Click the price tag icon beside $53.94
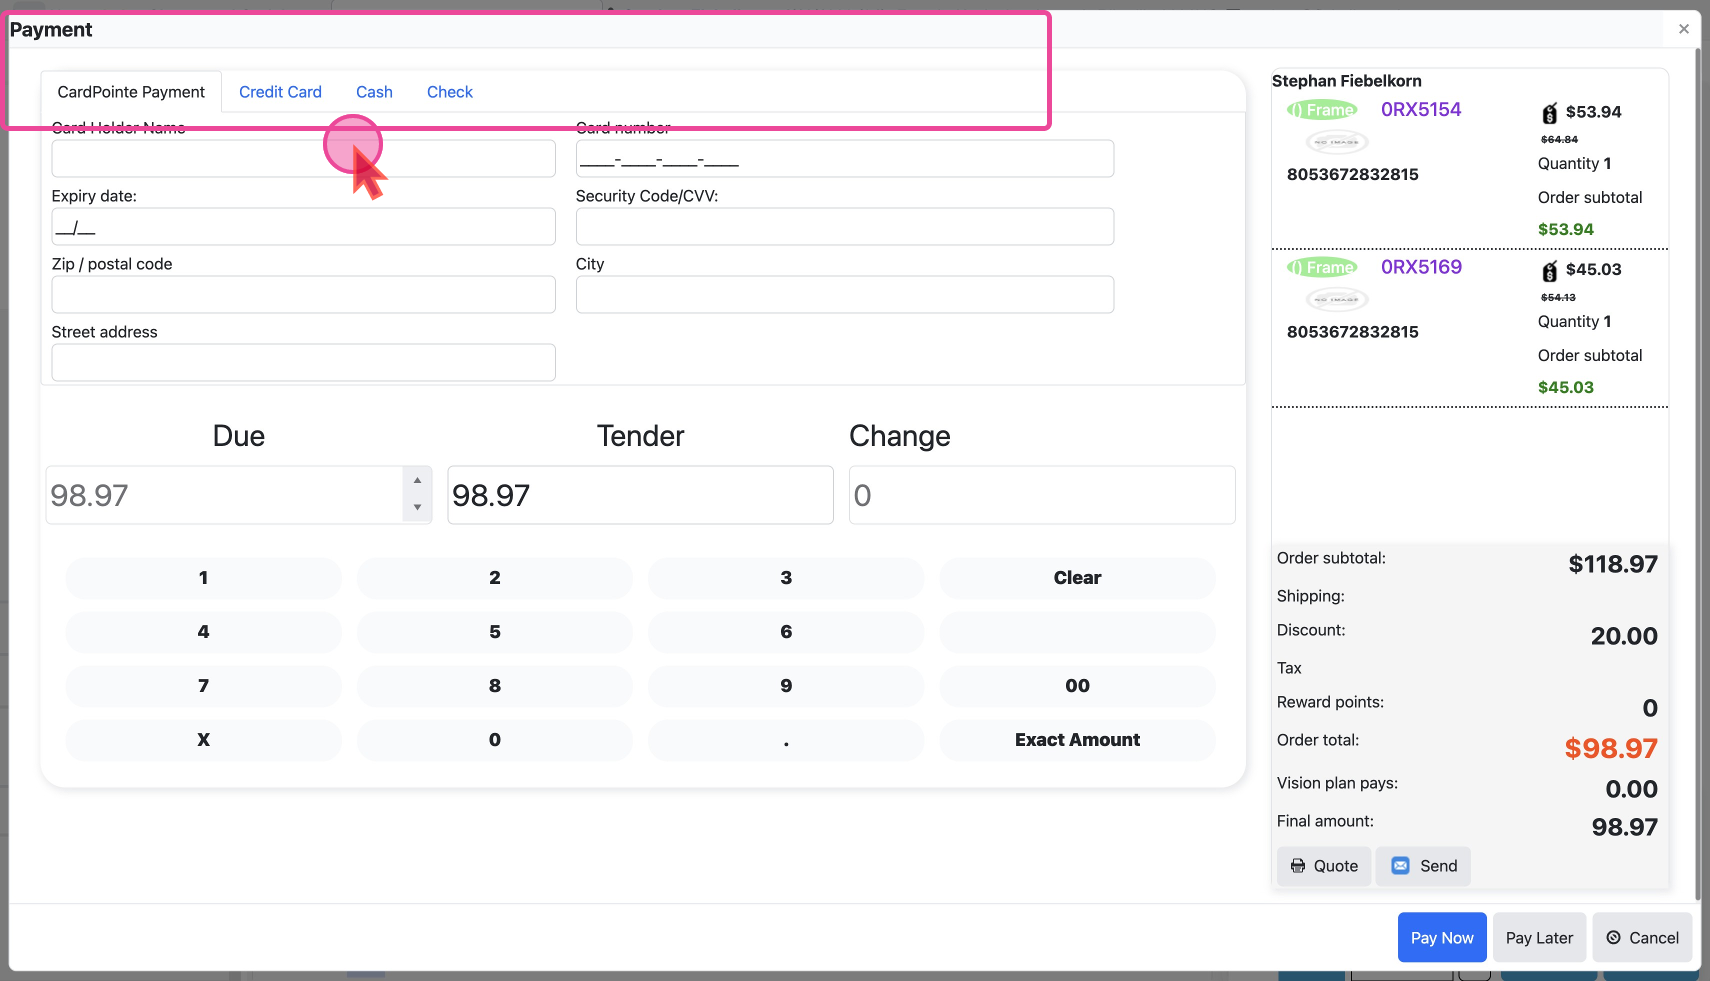This screenshot has width=1710, height=981. click(x=1549, y=113)
